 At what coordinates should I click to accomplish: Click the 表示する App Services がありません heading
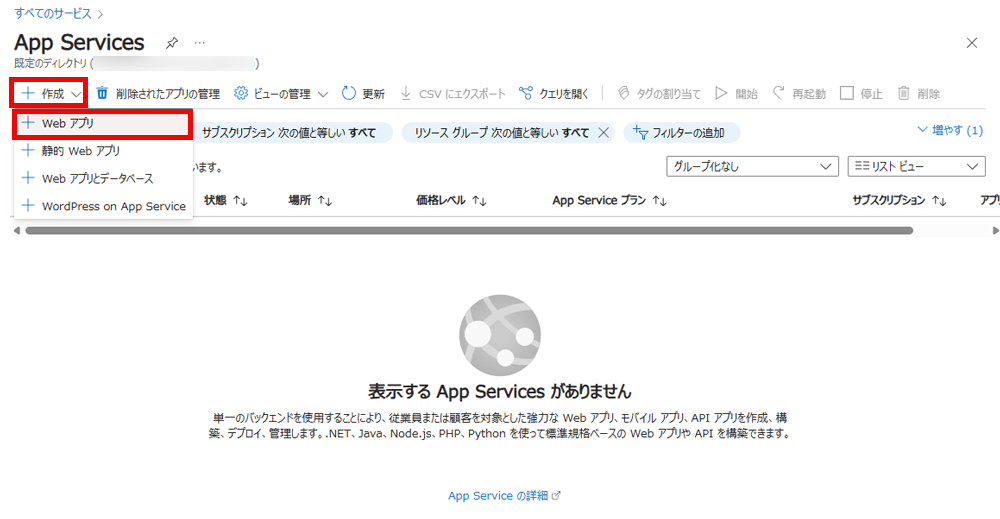[x=500, y=391]
